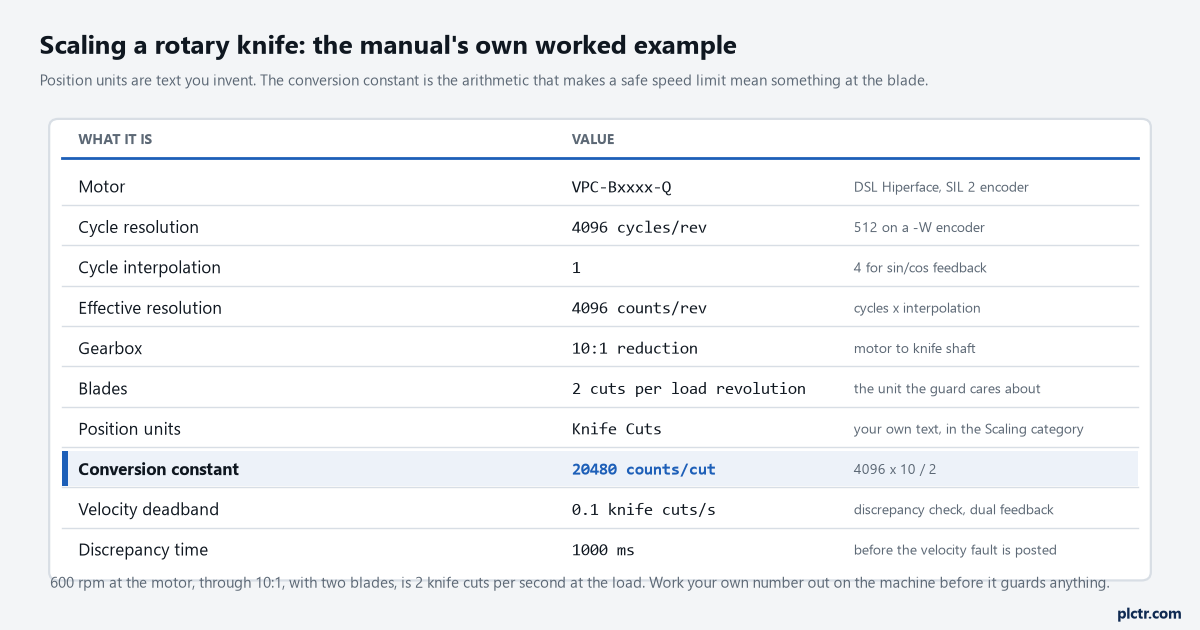Click the value '4096 counts/rev'
This screenshot has width=1200, height=630.
639,308
